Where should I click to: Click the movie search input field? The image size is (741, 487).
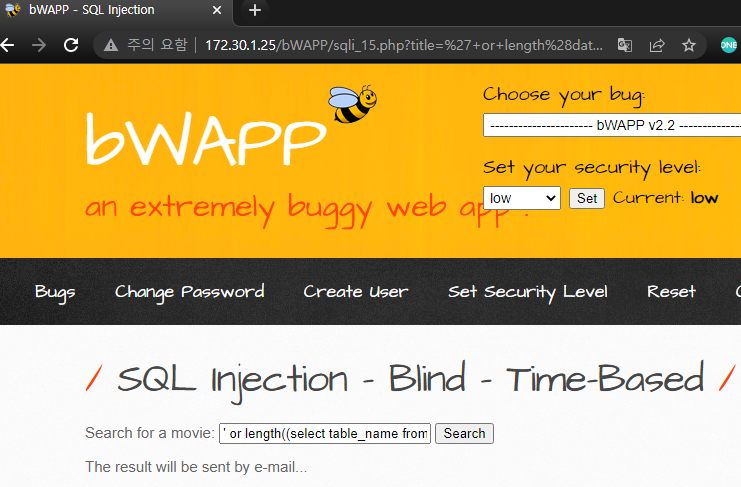tap(325, 434)
